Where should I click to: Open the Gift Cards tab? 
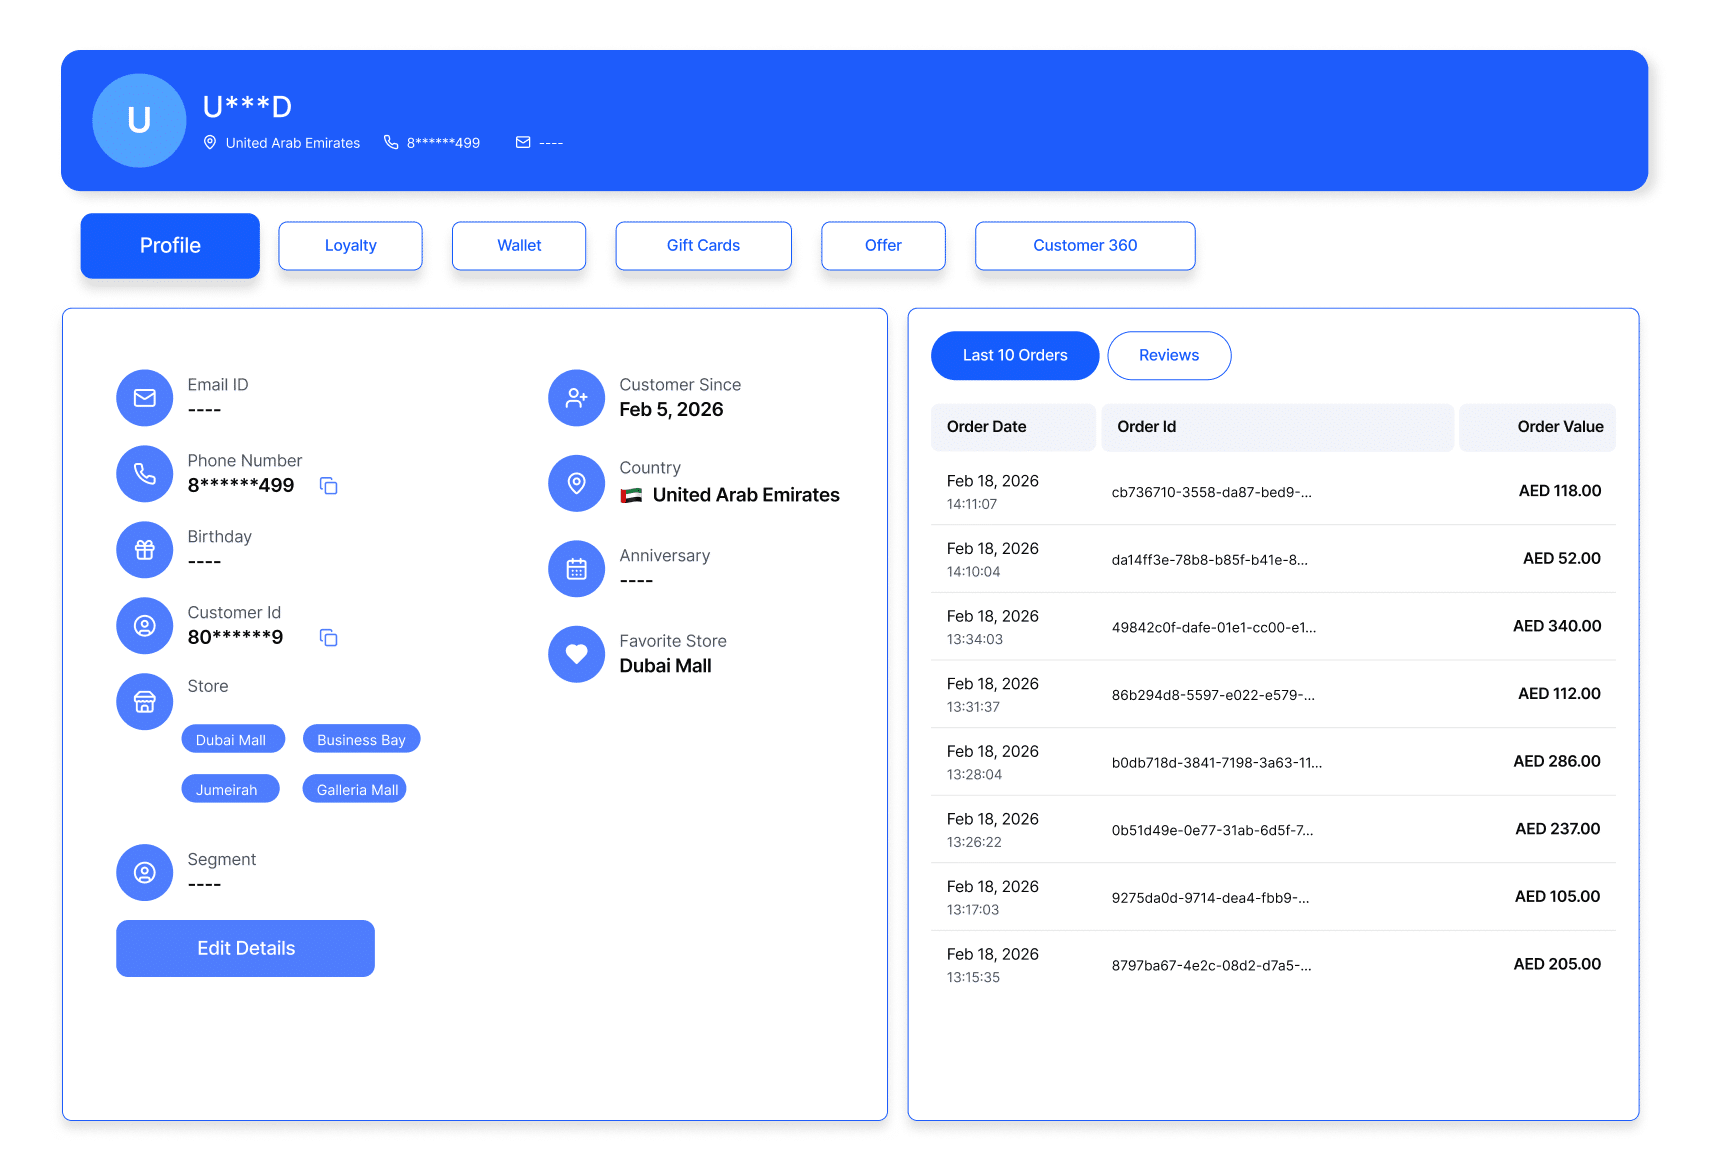click(703, 245)
